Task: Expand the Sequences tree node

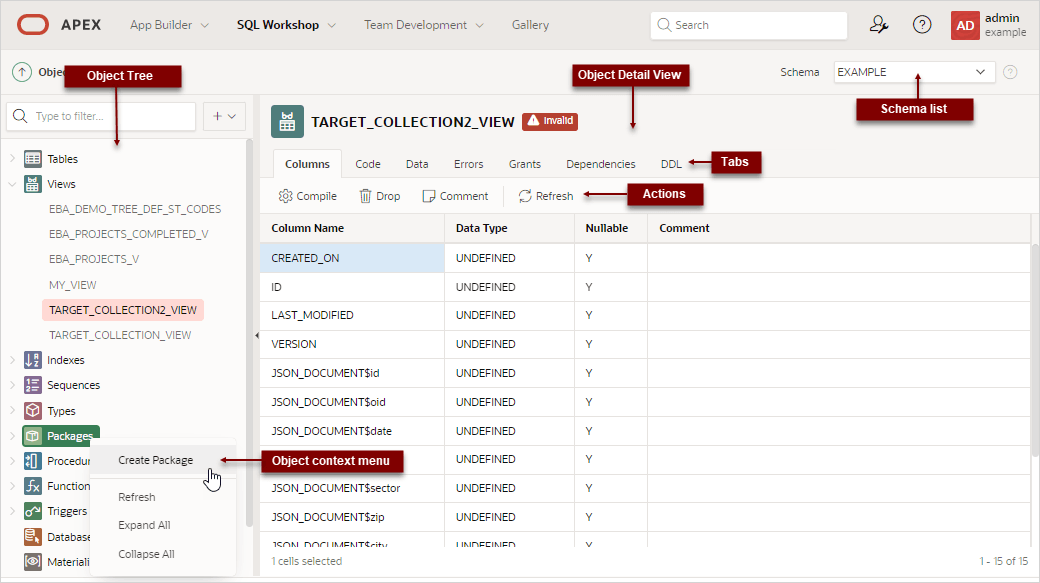Action: click(12, 385)
